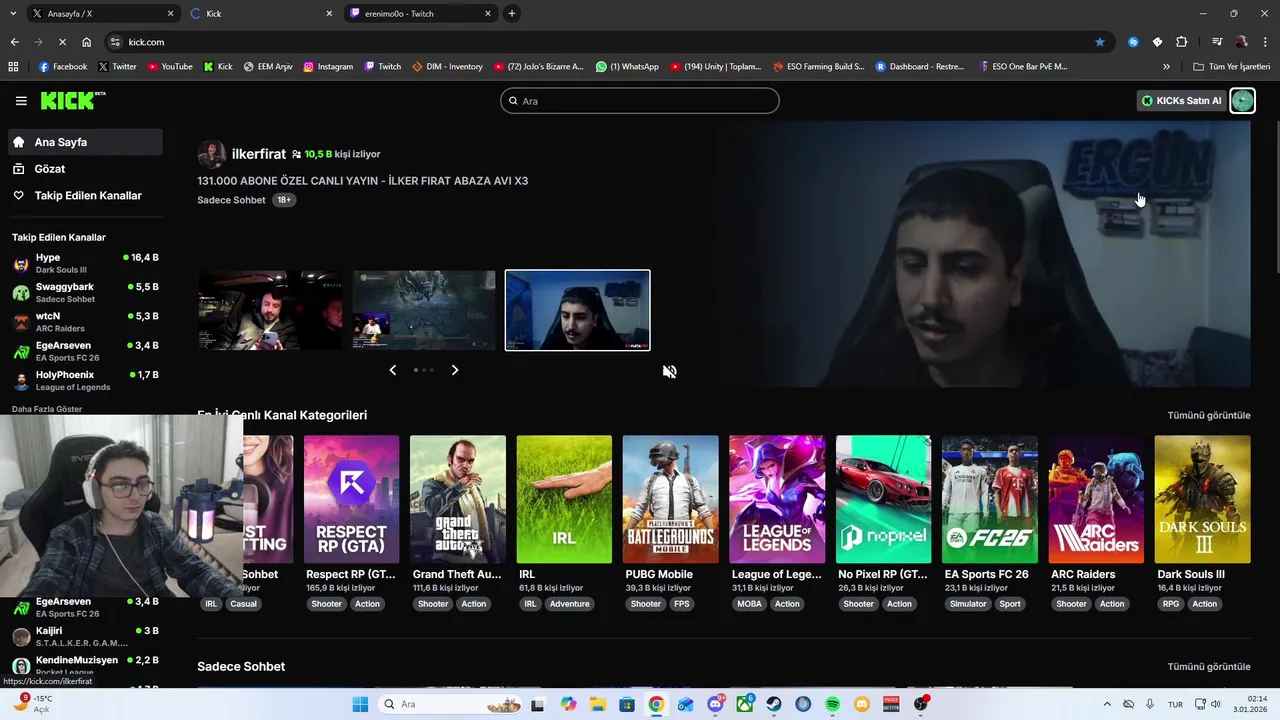This screenshot has width=1280, height=720.
Task: Open the No Pixel RP category card
Action: tap(883, 499)
